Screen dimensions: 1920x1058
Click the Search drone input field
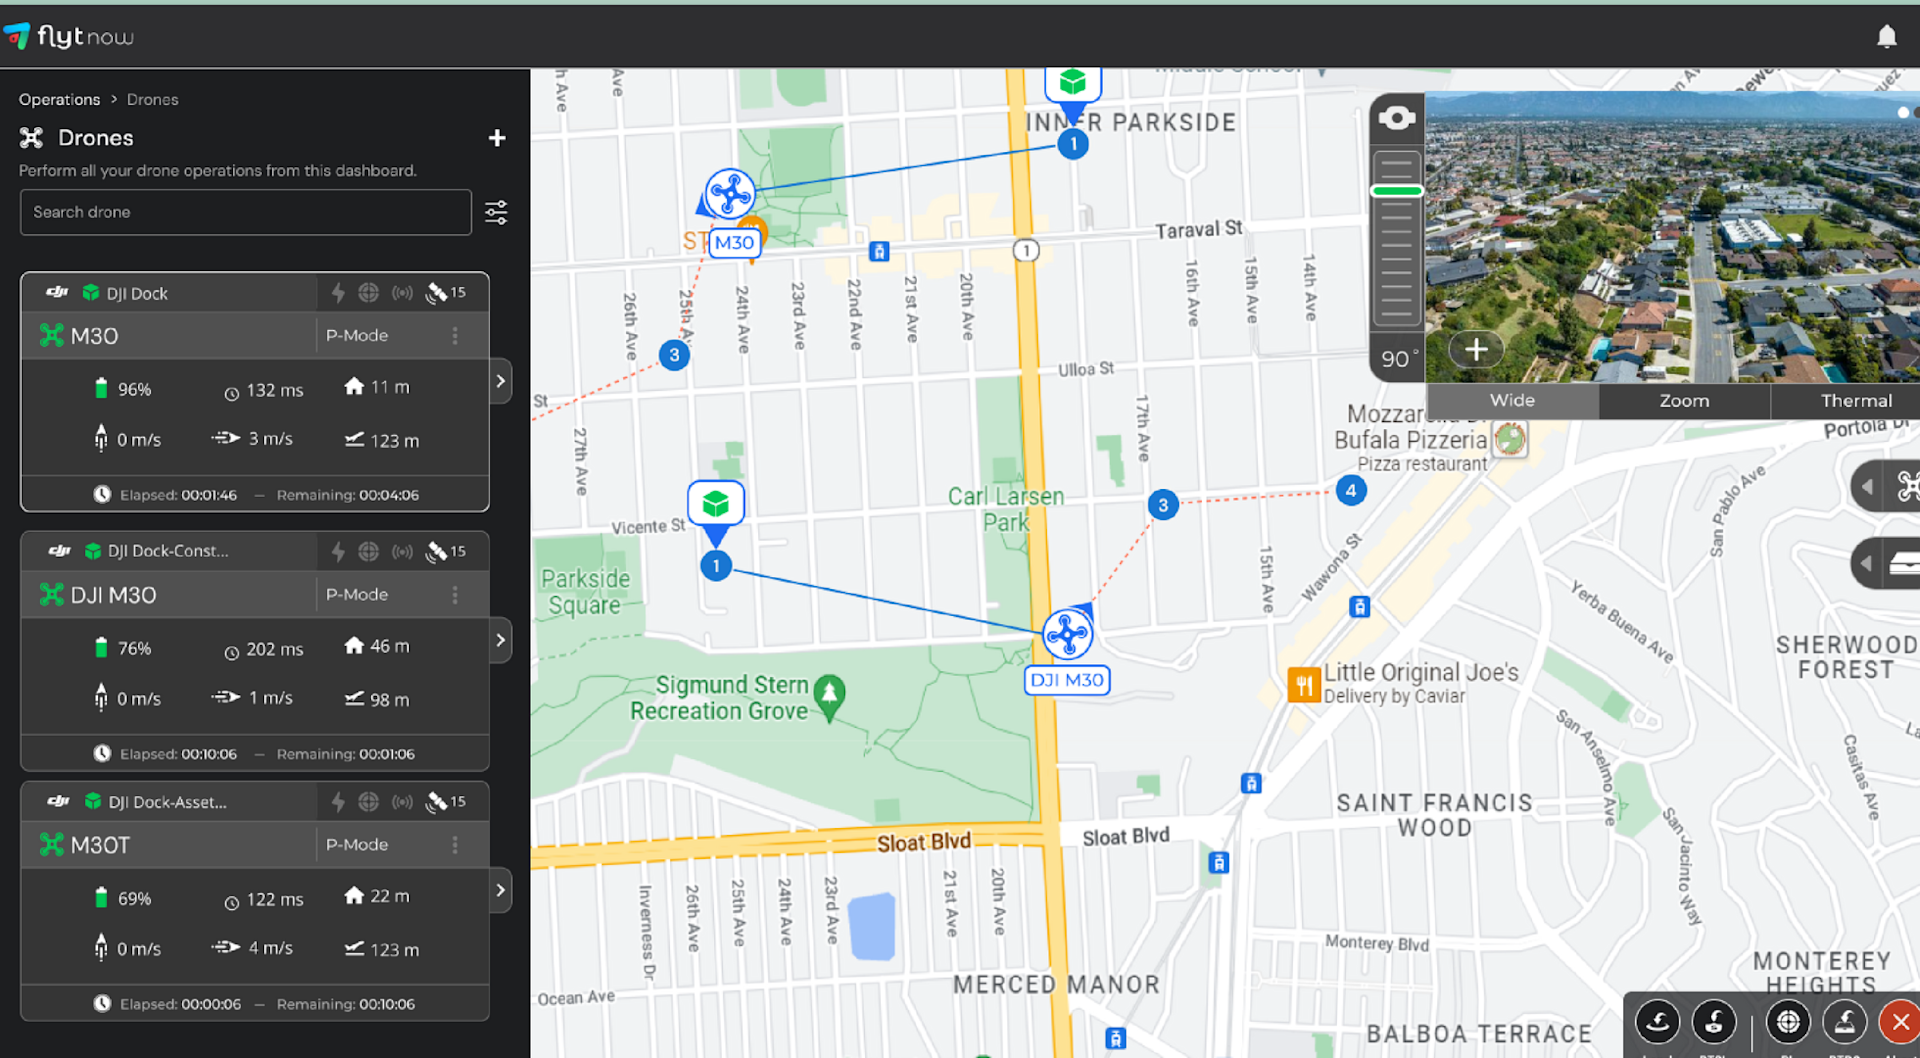tap(246, 212)
